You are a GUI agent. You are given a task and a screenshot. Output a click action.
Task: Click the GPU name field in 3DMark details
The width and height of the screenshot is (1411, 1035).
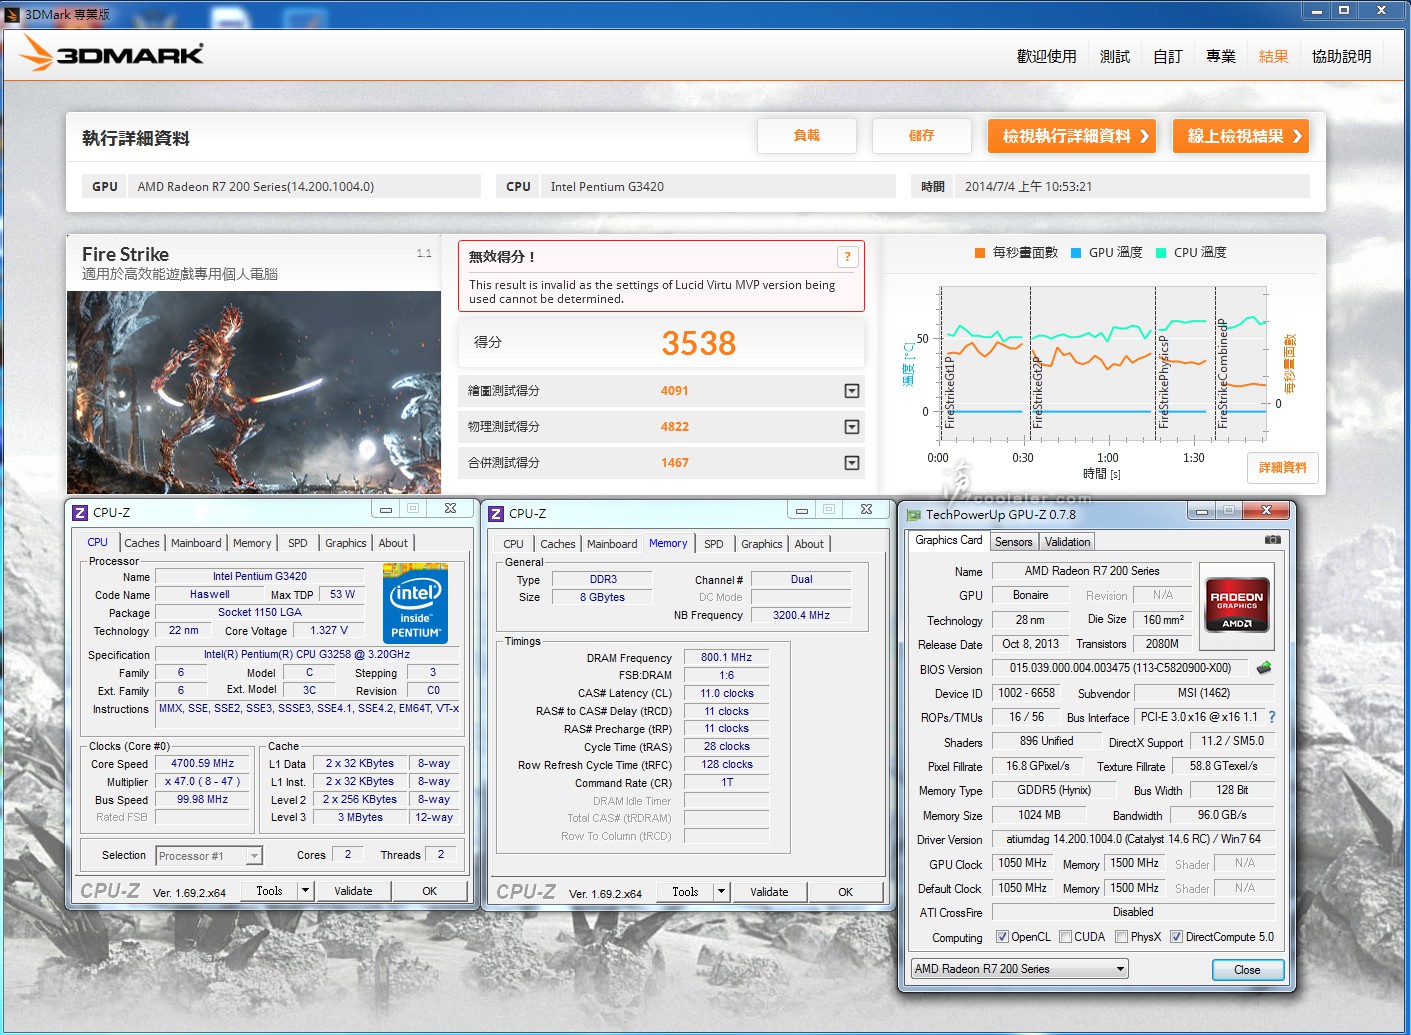[x=304, y=187]
